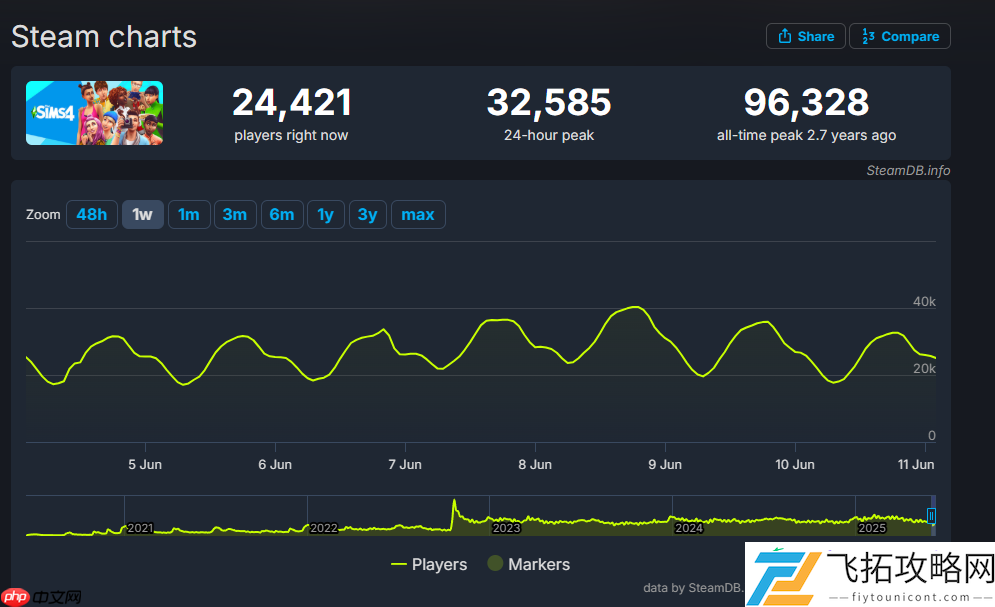Click the 2025 label in navigator
The width and height of the screenshot is (995, 607).
coord(872,528)
